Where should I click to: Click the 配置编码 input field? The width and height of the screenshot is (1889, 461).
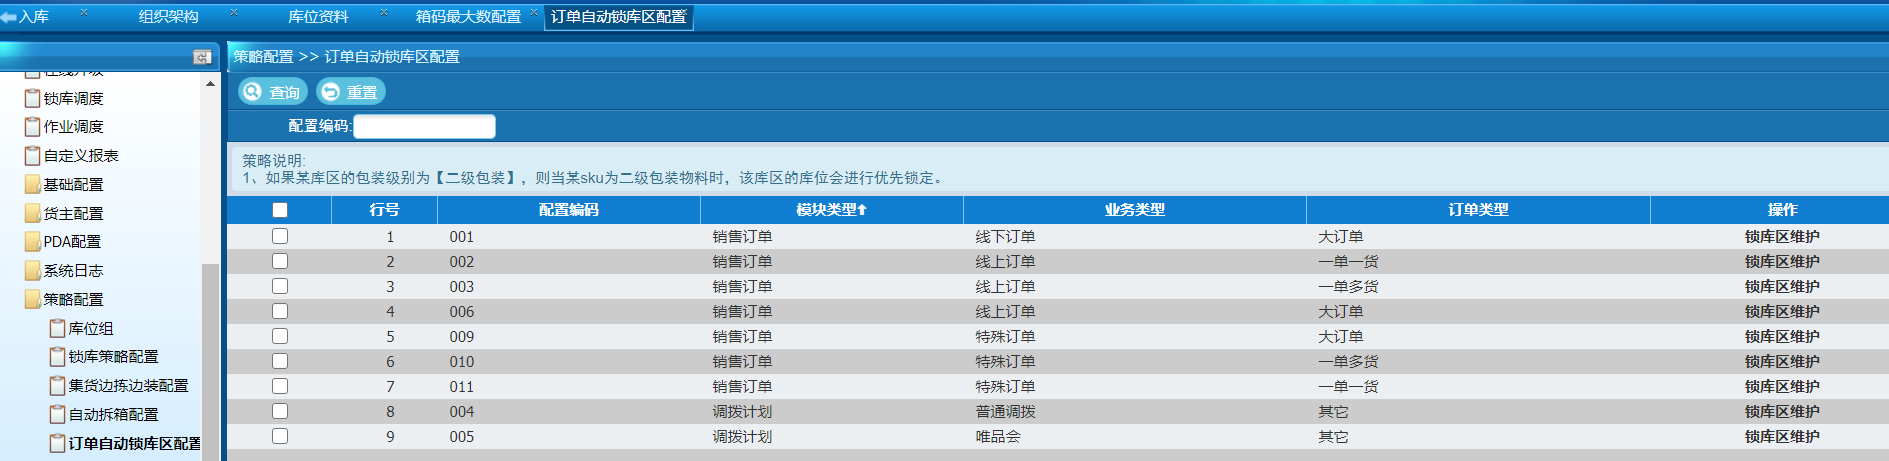click(424, 126)
